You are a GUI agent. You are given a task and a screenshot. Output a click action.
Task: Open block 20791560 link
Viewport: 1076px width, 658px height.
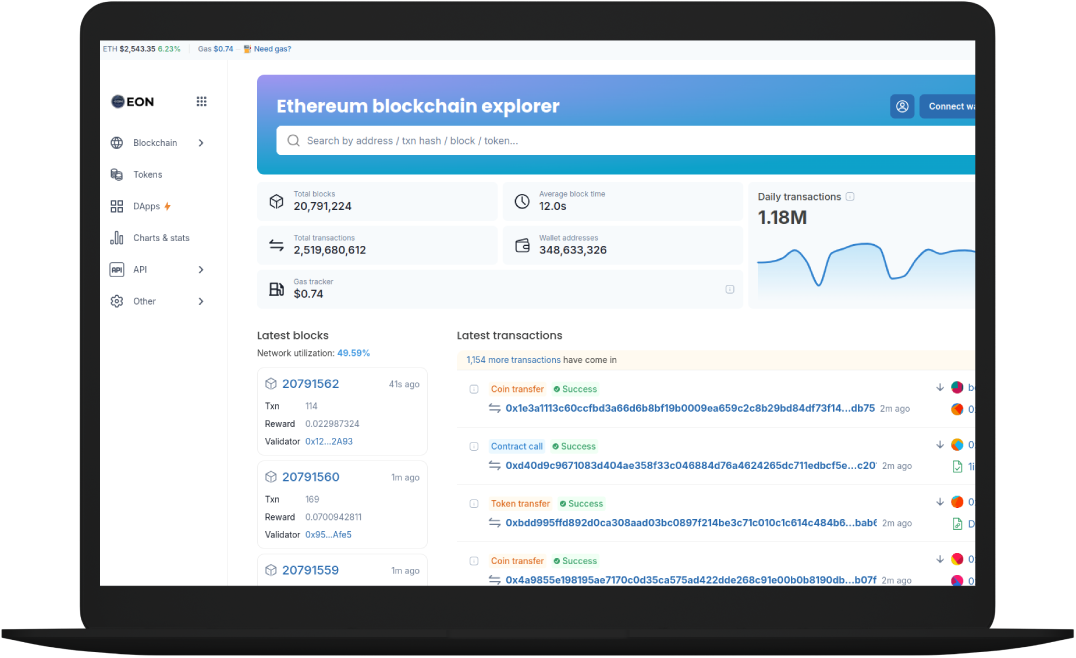click(x=310, y=477)
